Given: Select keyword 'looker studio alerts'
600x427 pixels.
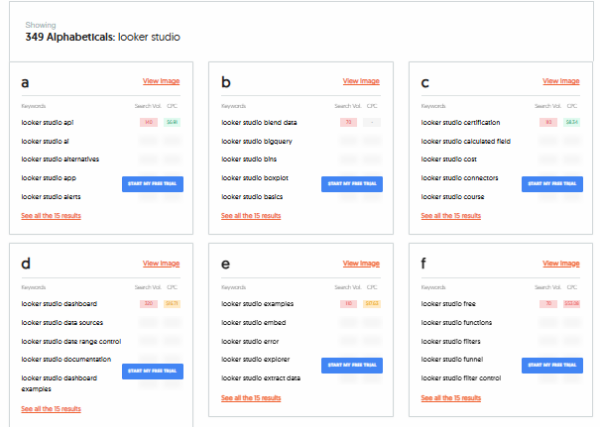Looking at the screenshot, I should pyautogui.click(x=51, y=197).
